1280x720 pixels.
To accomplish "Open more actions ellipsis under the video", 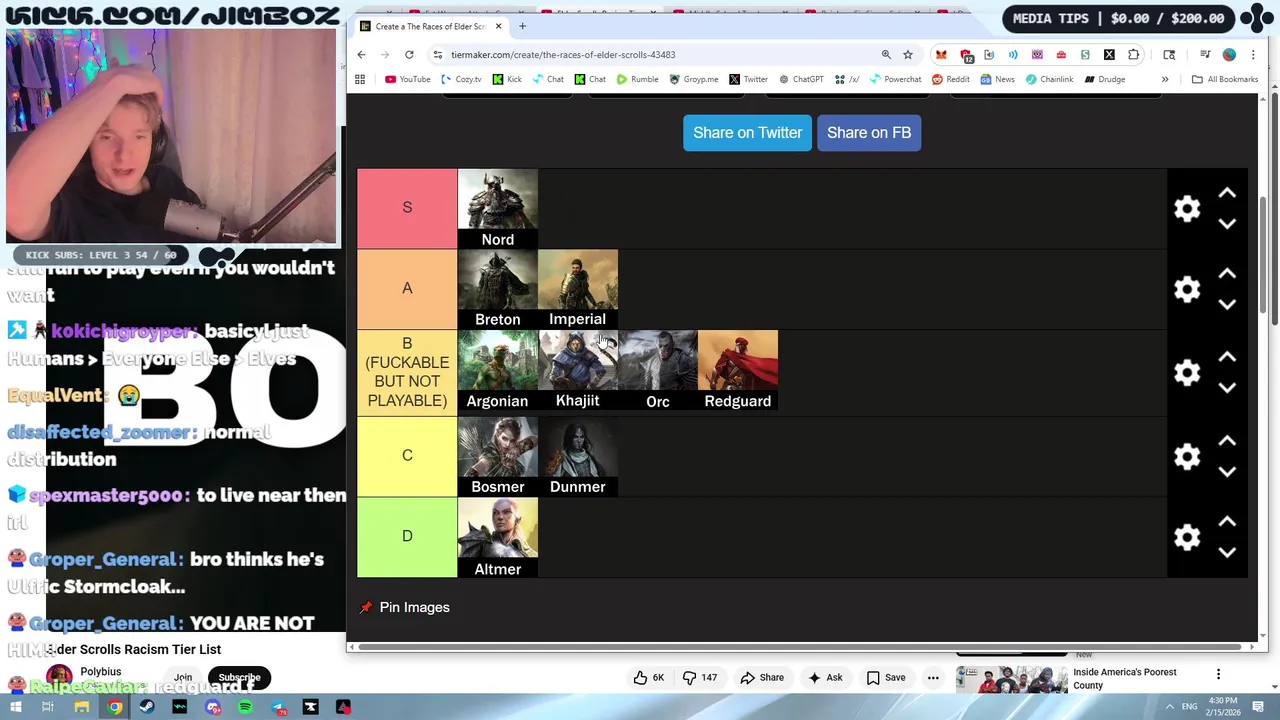I will [x=933, y=678].
